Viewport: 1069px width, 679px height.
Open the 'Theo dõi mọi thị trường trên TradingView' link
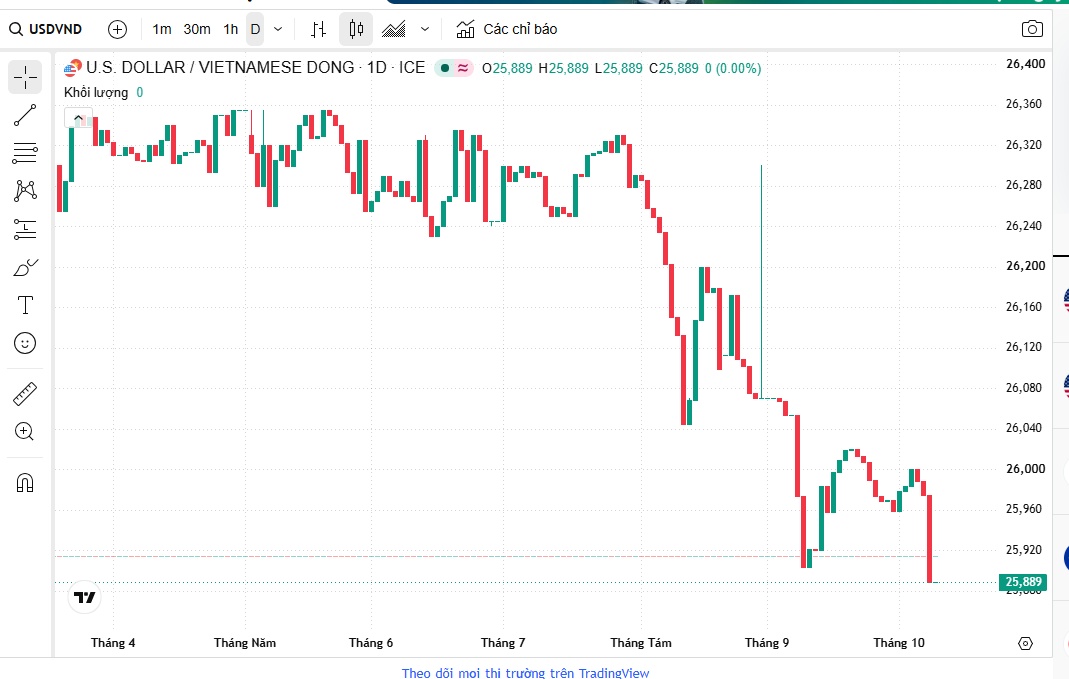click(525, 673)
